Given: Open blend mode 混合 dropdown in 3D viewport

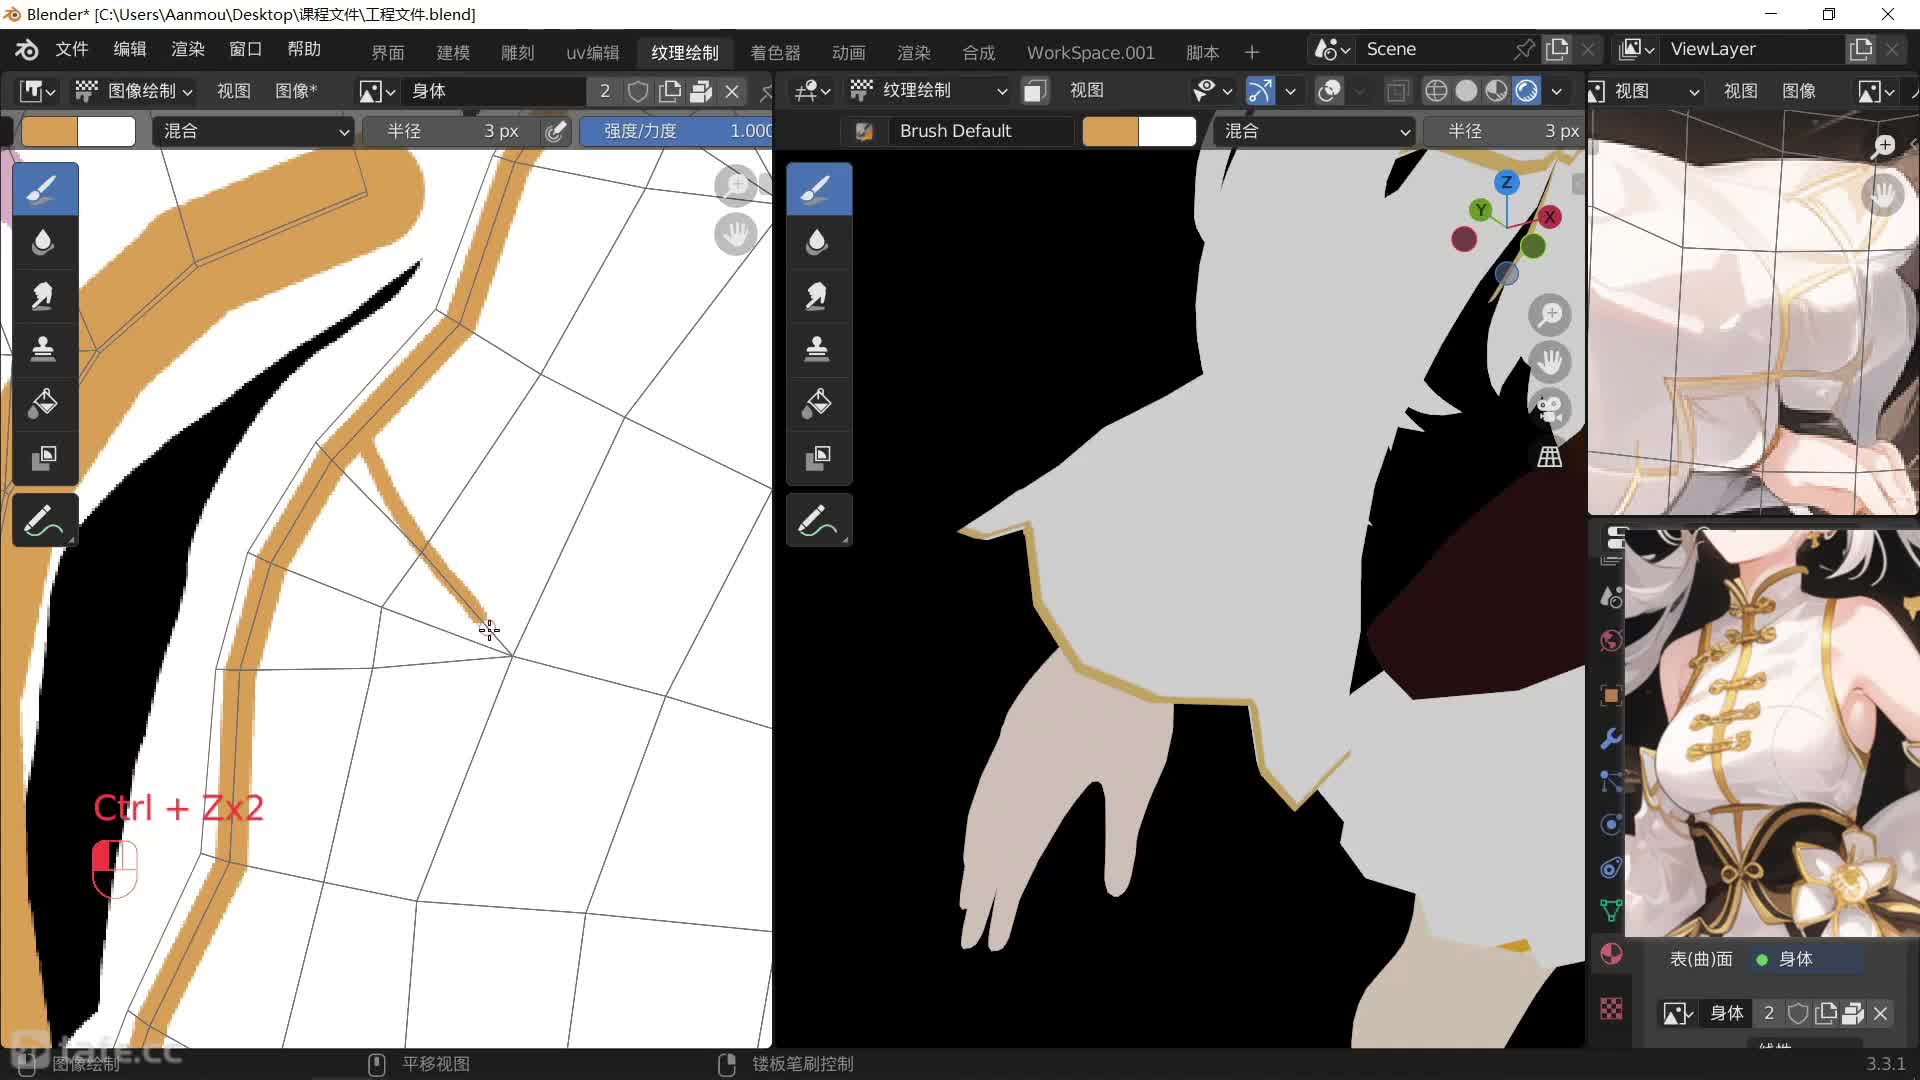Looking at the screenshot, I should (x=1315, y=131).
